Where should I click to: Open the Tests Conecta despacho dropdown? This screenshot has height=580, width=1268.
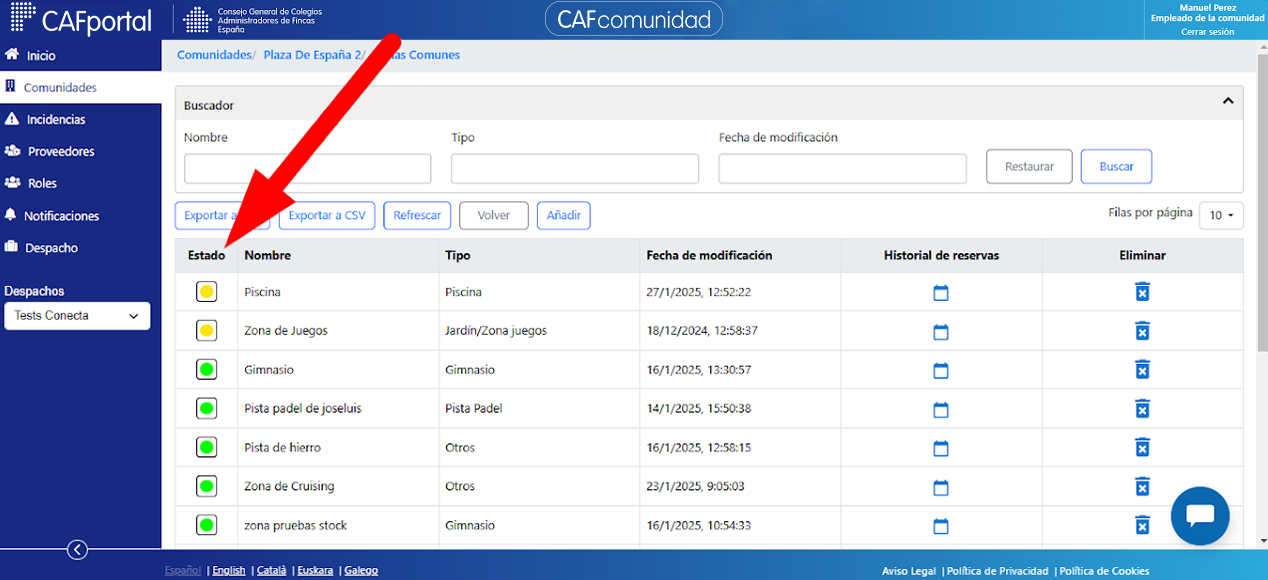point(77,316)
